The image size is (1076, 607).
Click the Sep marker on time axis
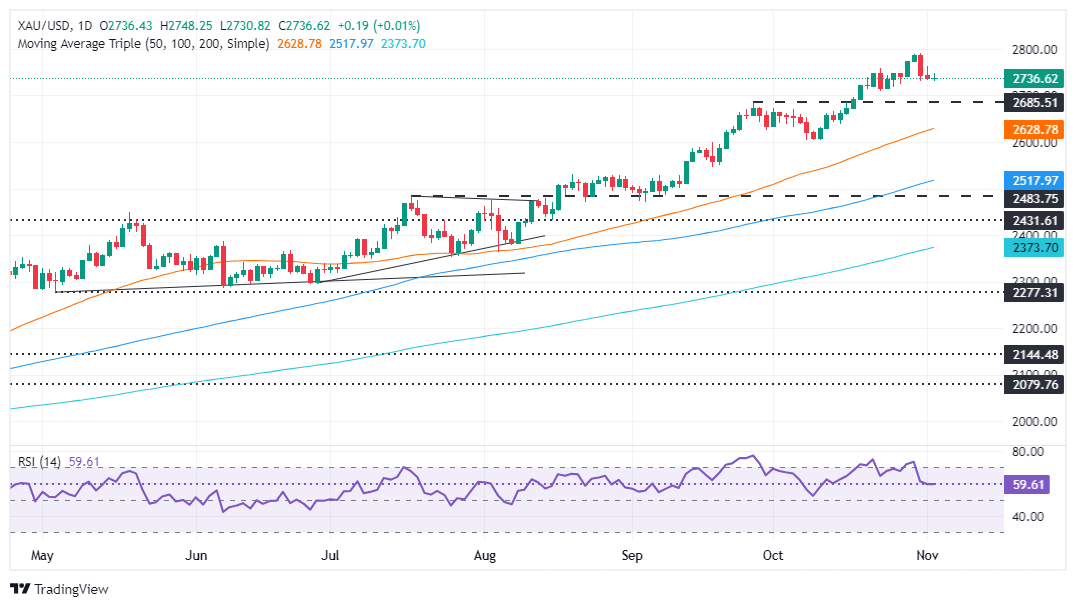tap(632, 555)
